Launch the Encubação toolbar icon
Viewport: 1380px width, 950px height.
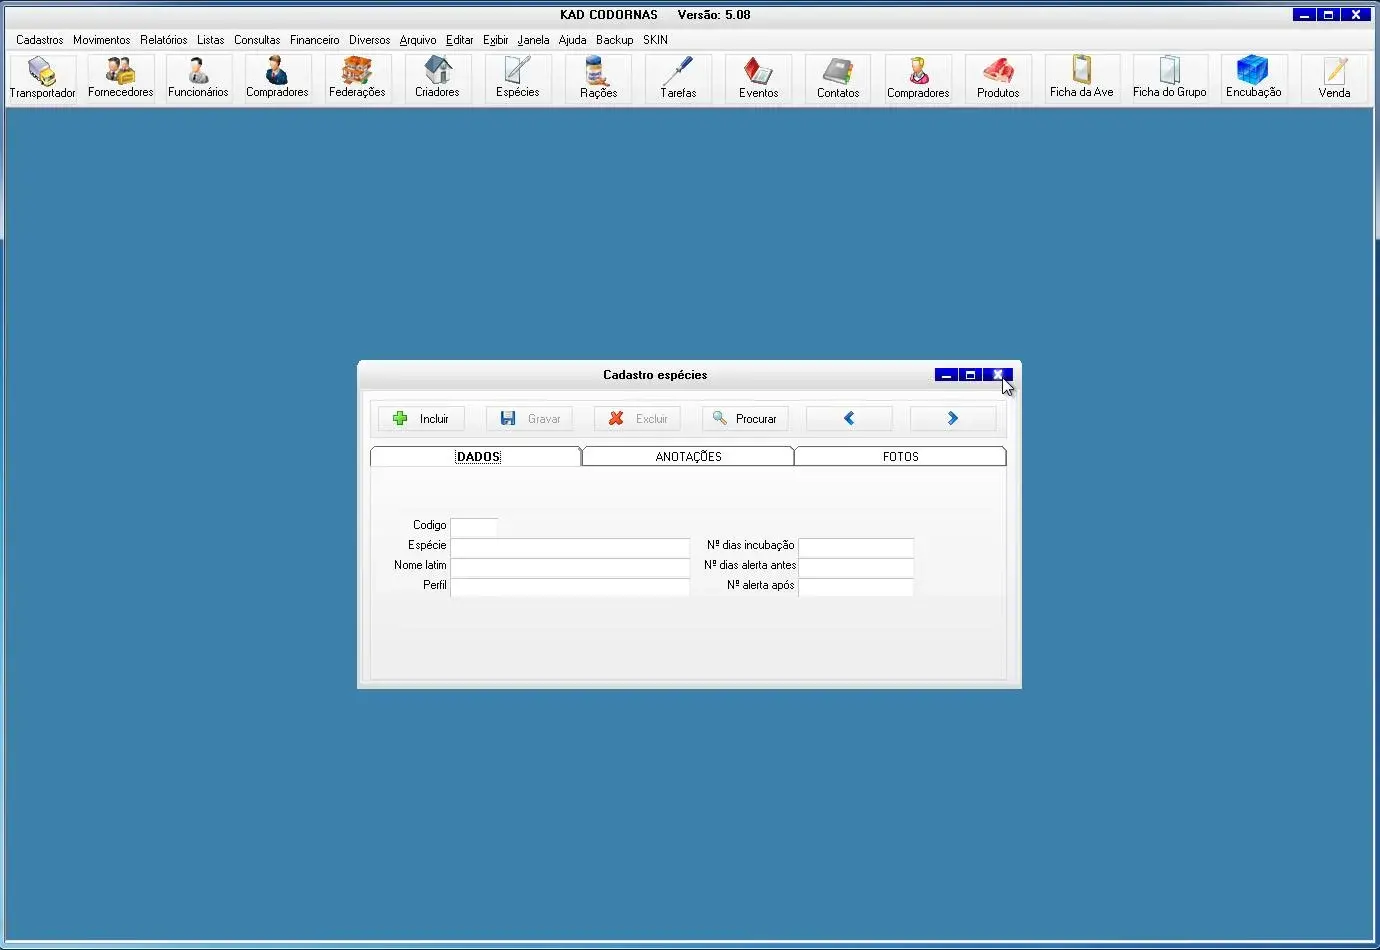pyautogui.click(x=1253, y=78)
